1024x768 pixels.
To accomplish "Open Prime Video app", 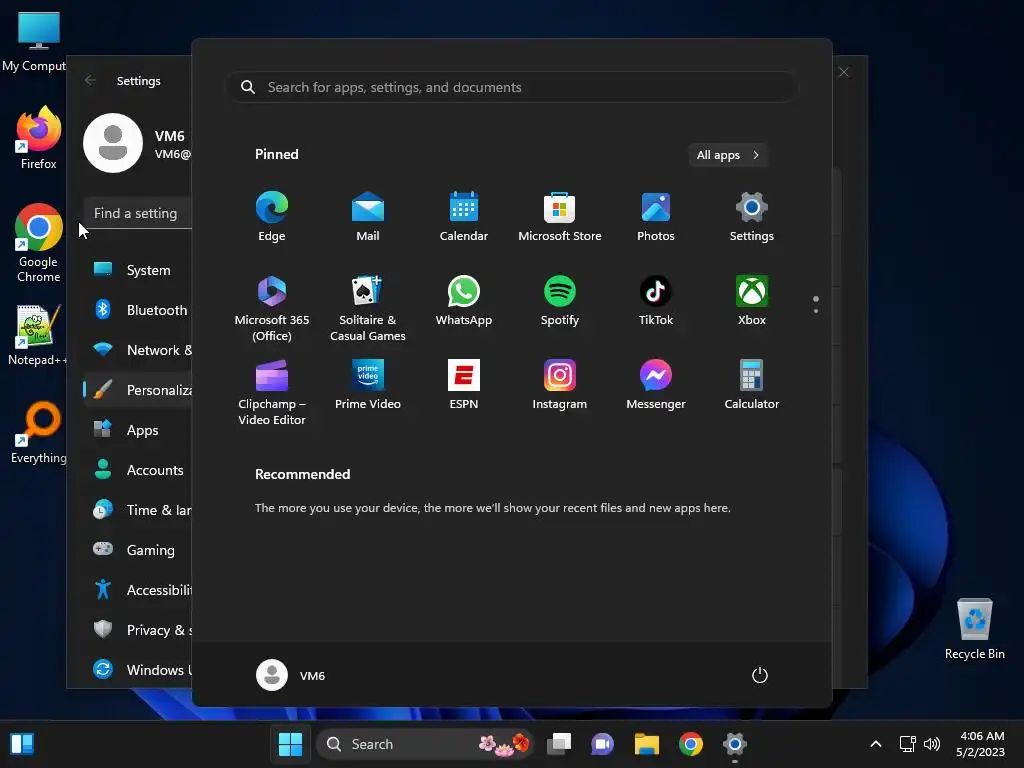I will (368, 385).
